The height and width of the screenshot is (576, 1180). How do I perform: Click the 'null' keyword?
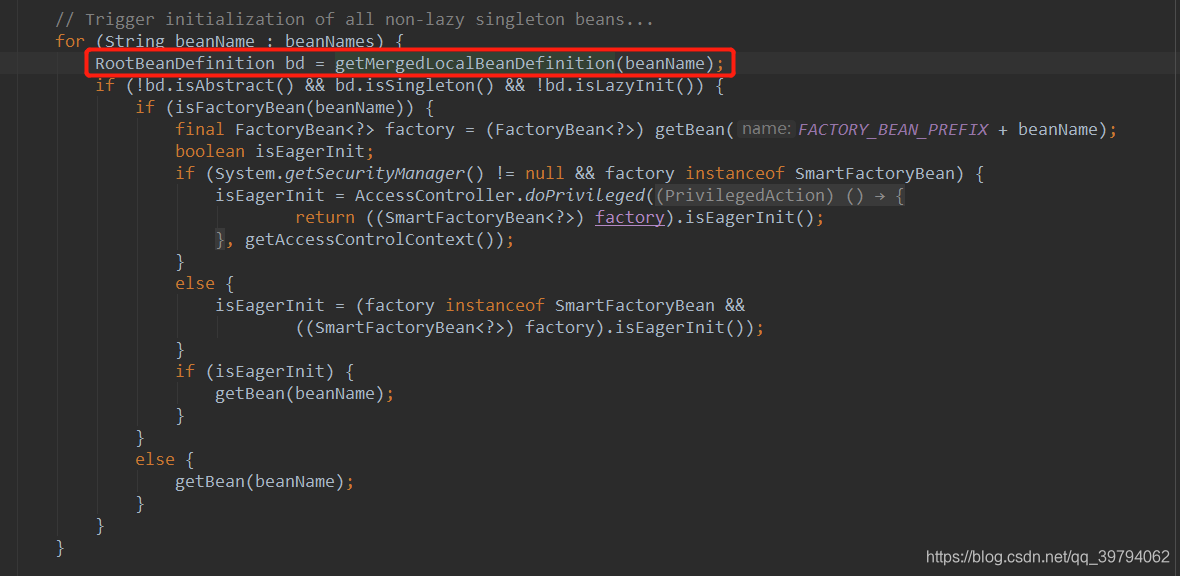[x=545, y=174]
